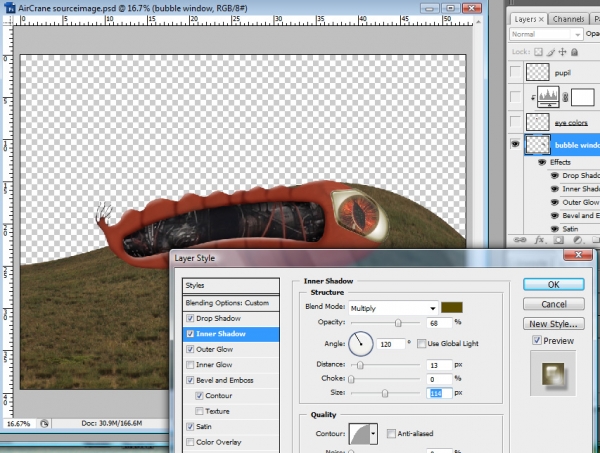Viewport: 600px width, 453px height.
Task: Click the New Style... button
Action: (x=553, y=324)
